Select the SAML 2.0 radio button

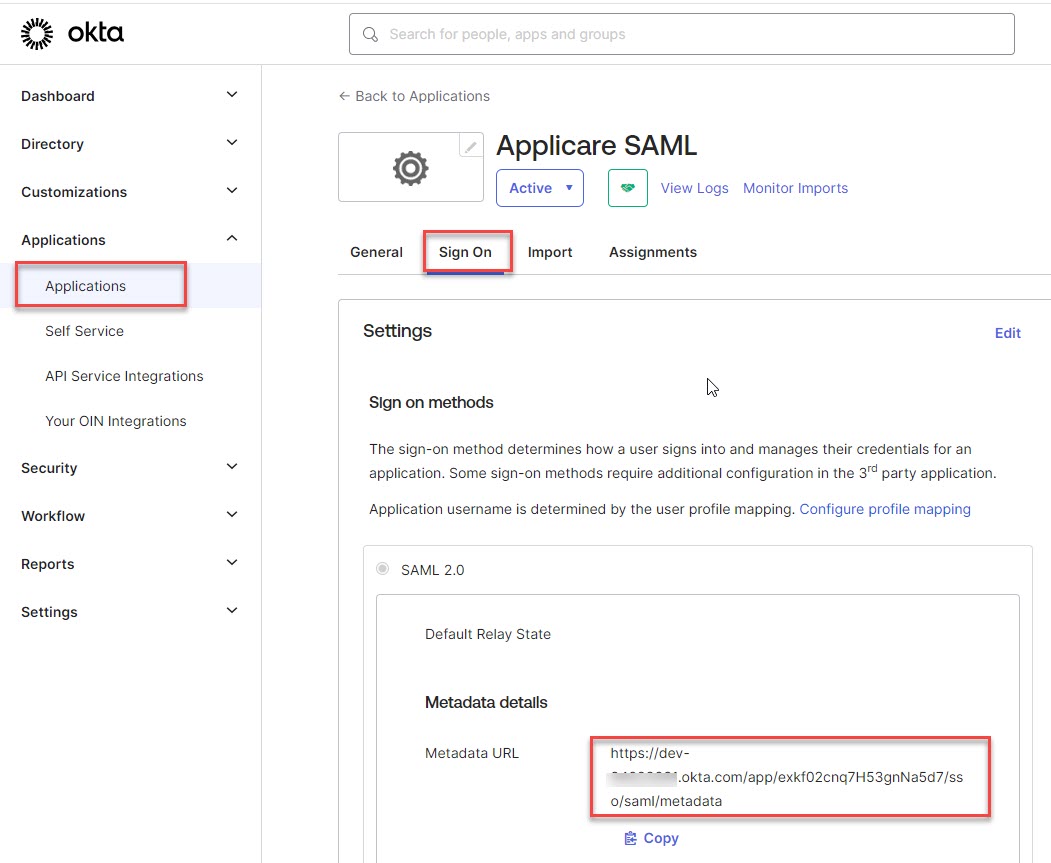[383, 569]
